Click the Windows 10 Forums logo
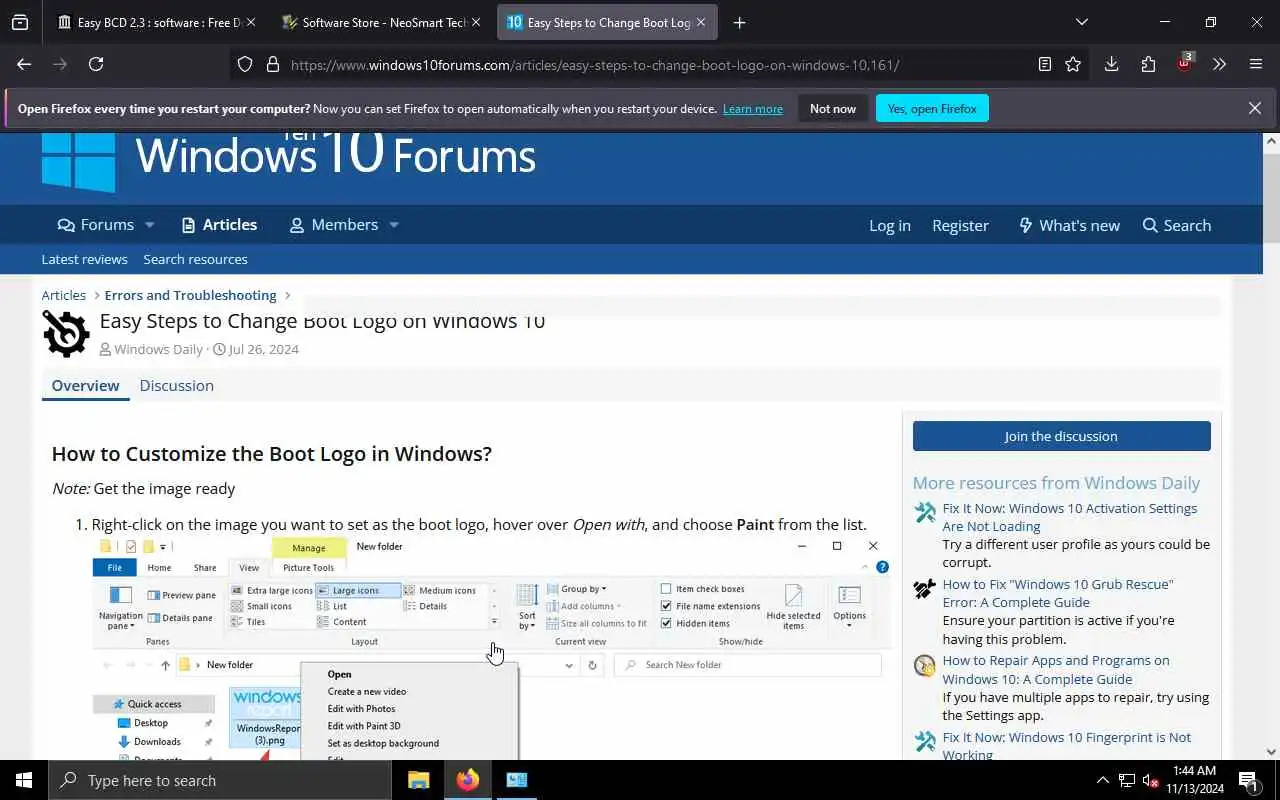 tap(288, 160)
